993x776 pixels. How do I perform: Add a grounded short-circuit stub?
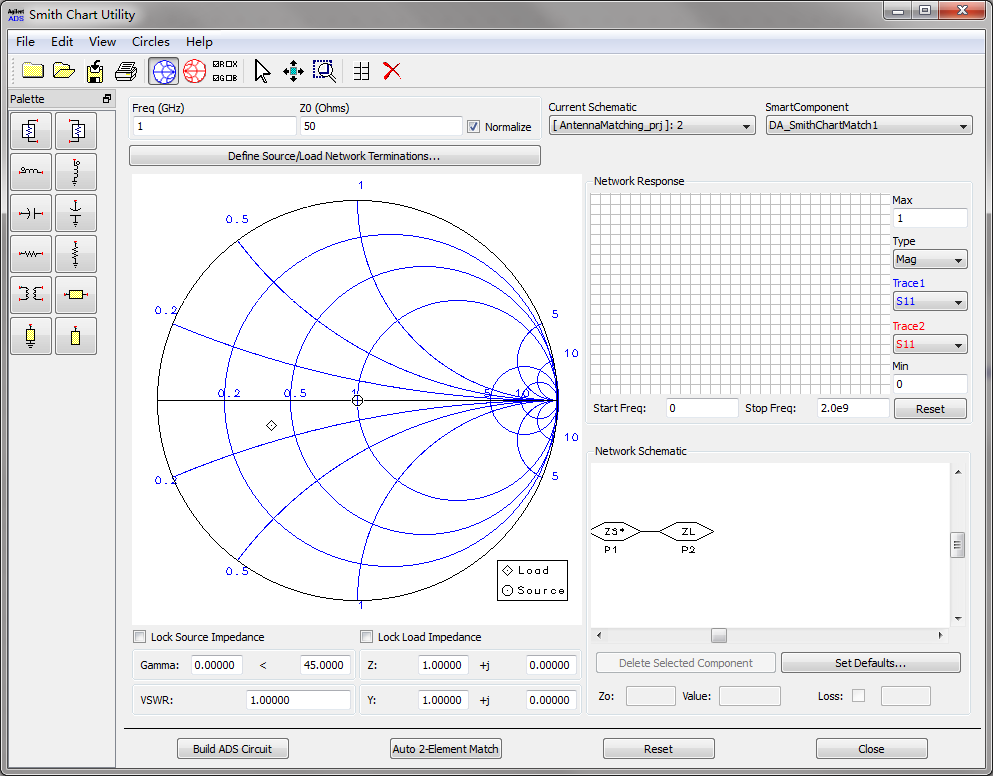(x=30, y=336)
